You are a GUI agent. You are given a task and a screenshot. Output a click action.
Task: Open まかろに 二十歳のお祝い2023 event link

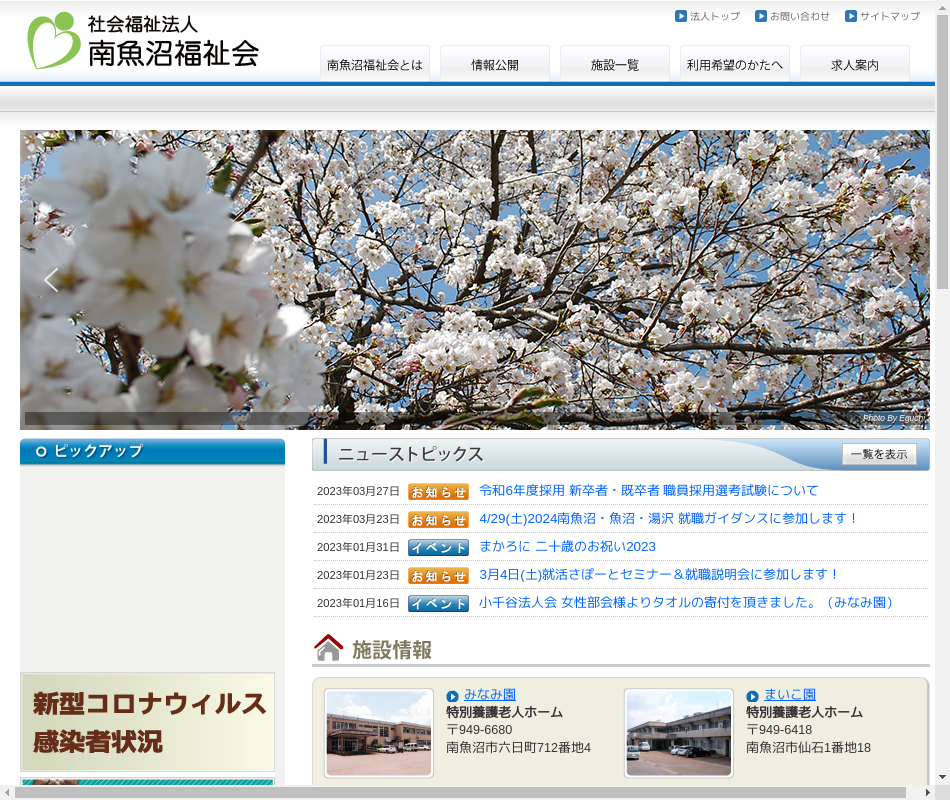pyautogui.click(x=567, y=547)
